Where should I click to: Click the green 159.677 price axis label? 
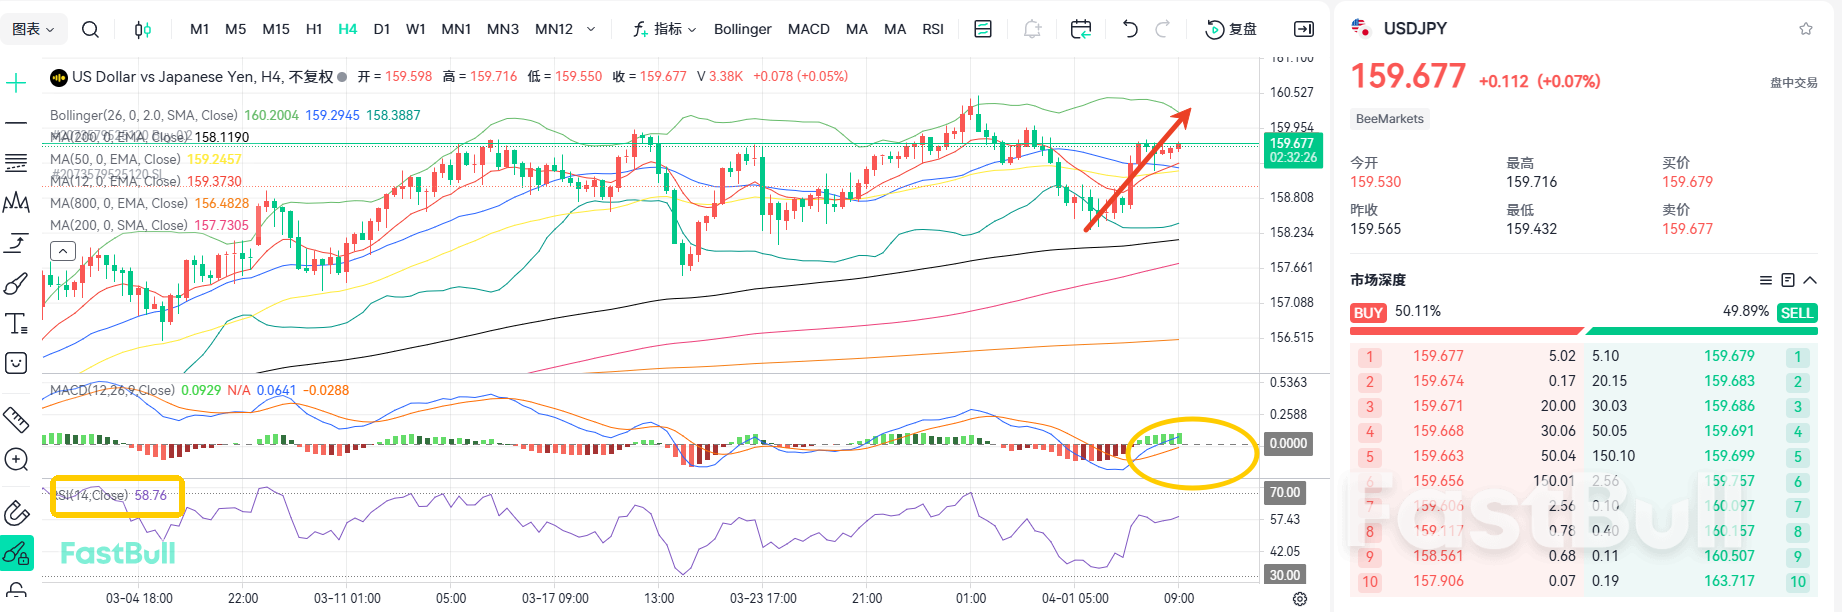[1293, 150]
